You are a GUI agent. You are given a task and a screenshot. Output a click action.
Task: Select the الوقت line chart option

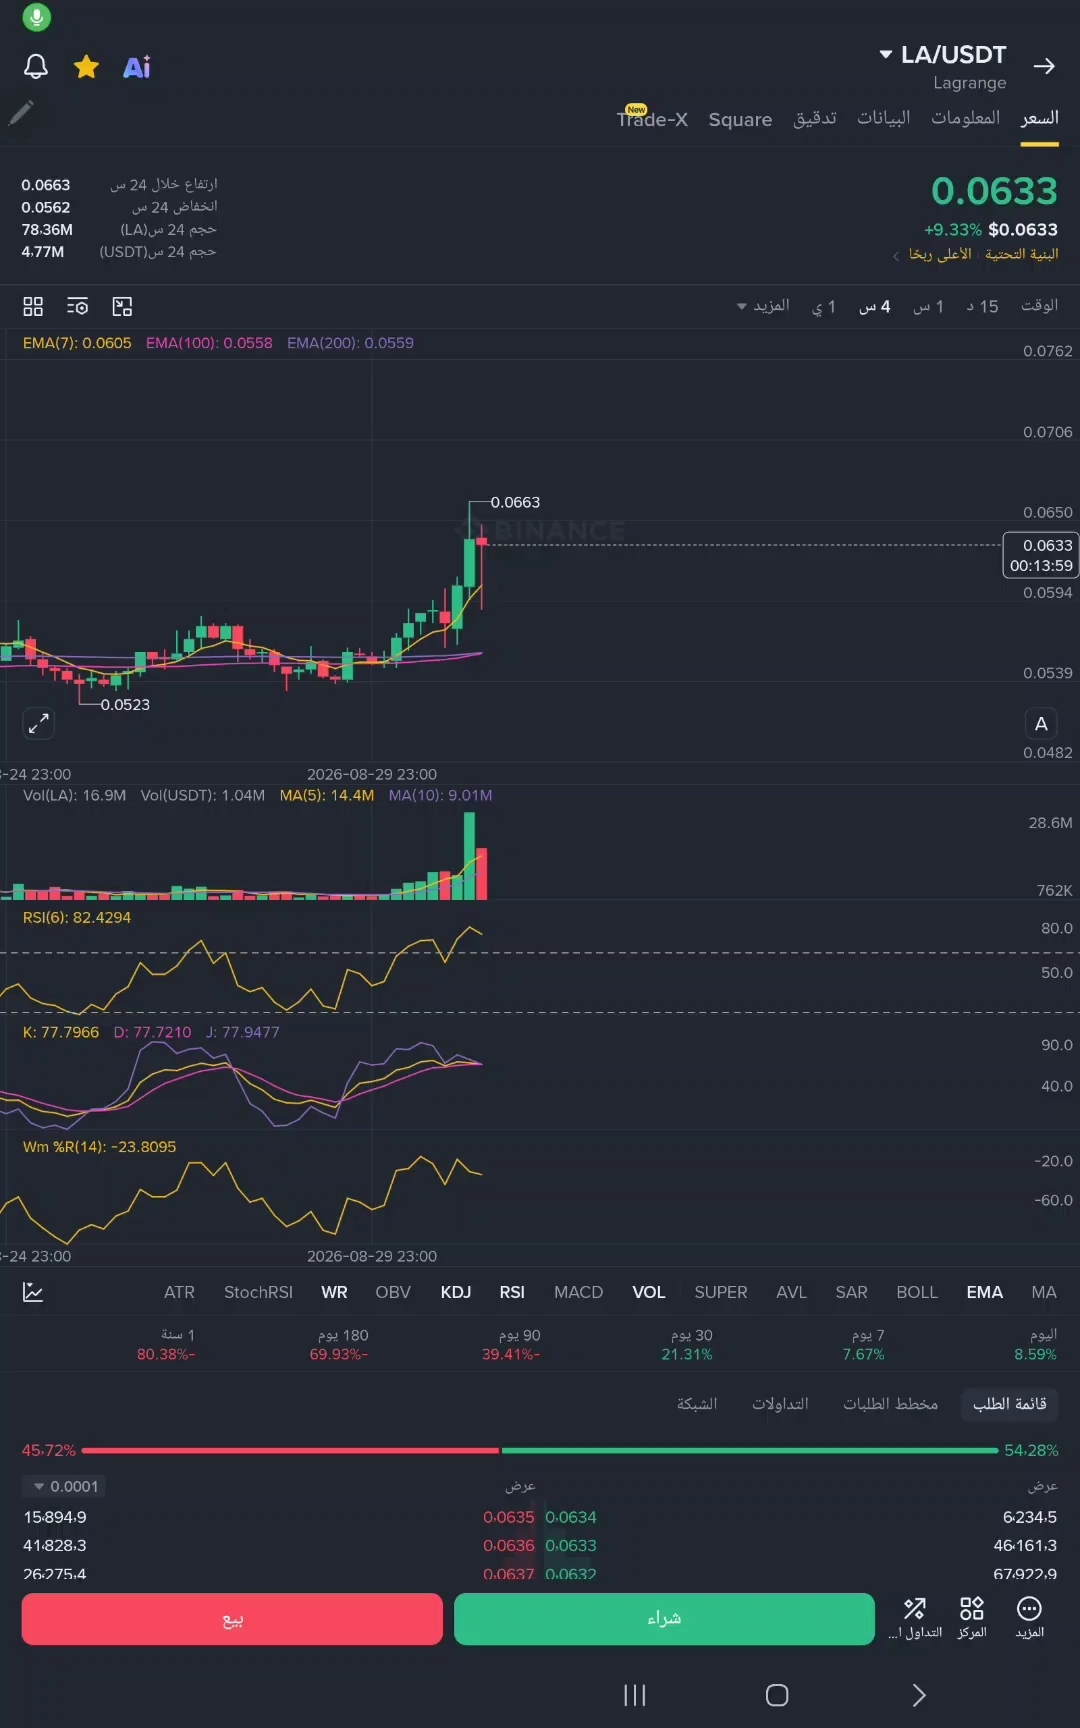(1039, 305)
